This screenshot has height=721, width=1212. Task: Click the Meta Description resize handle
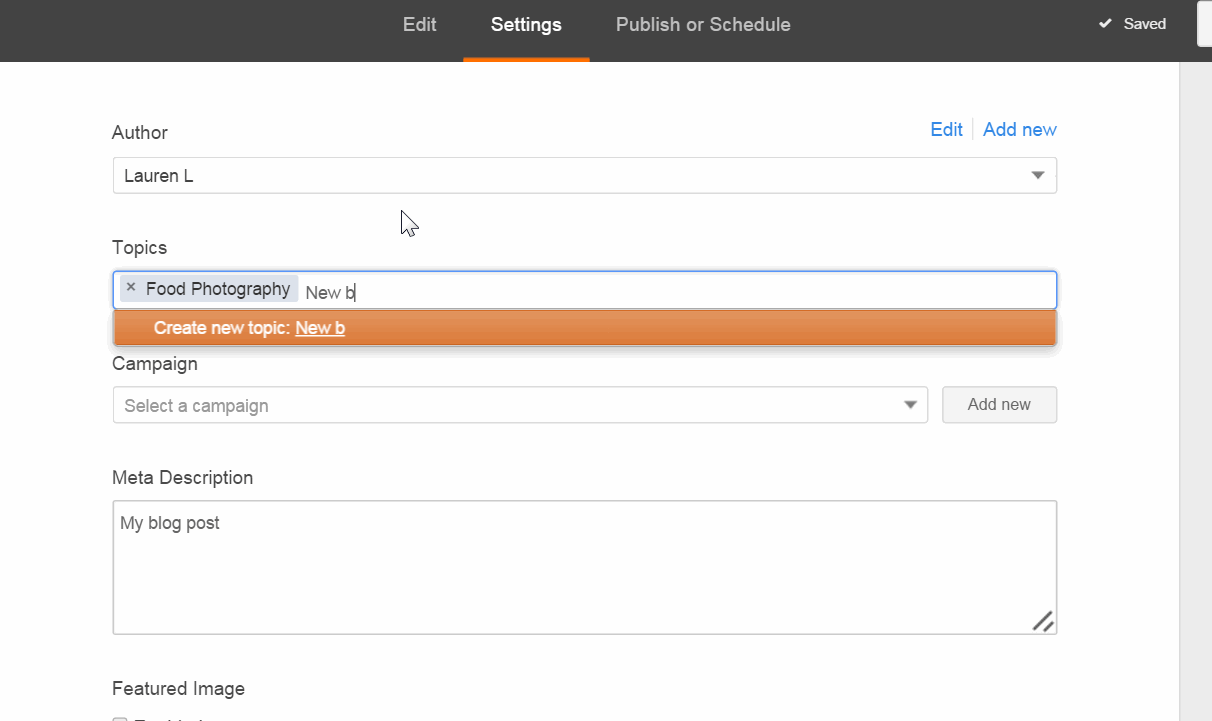click(x=1042, y=621)
